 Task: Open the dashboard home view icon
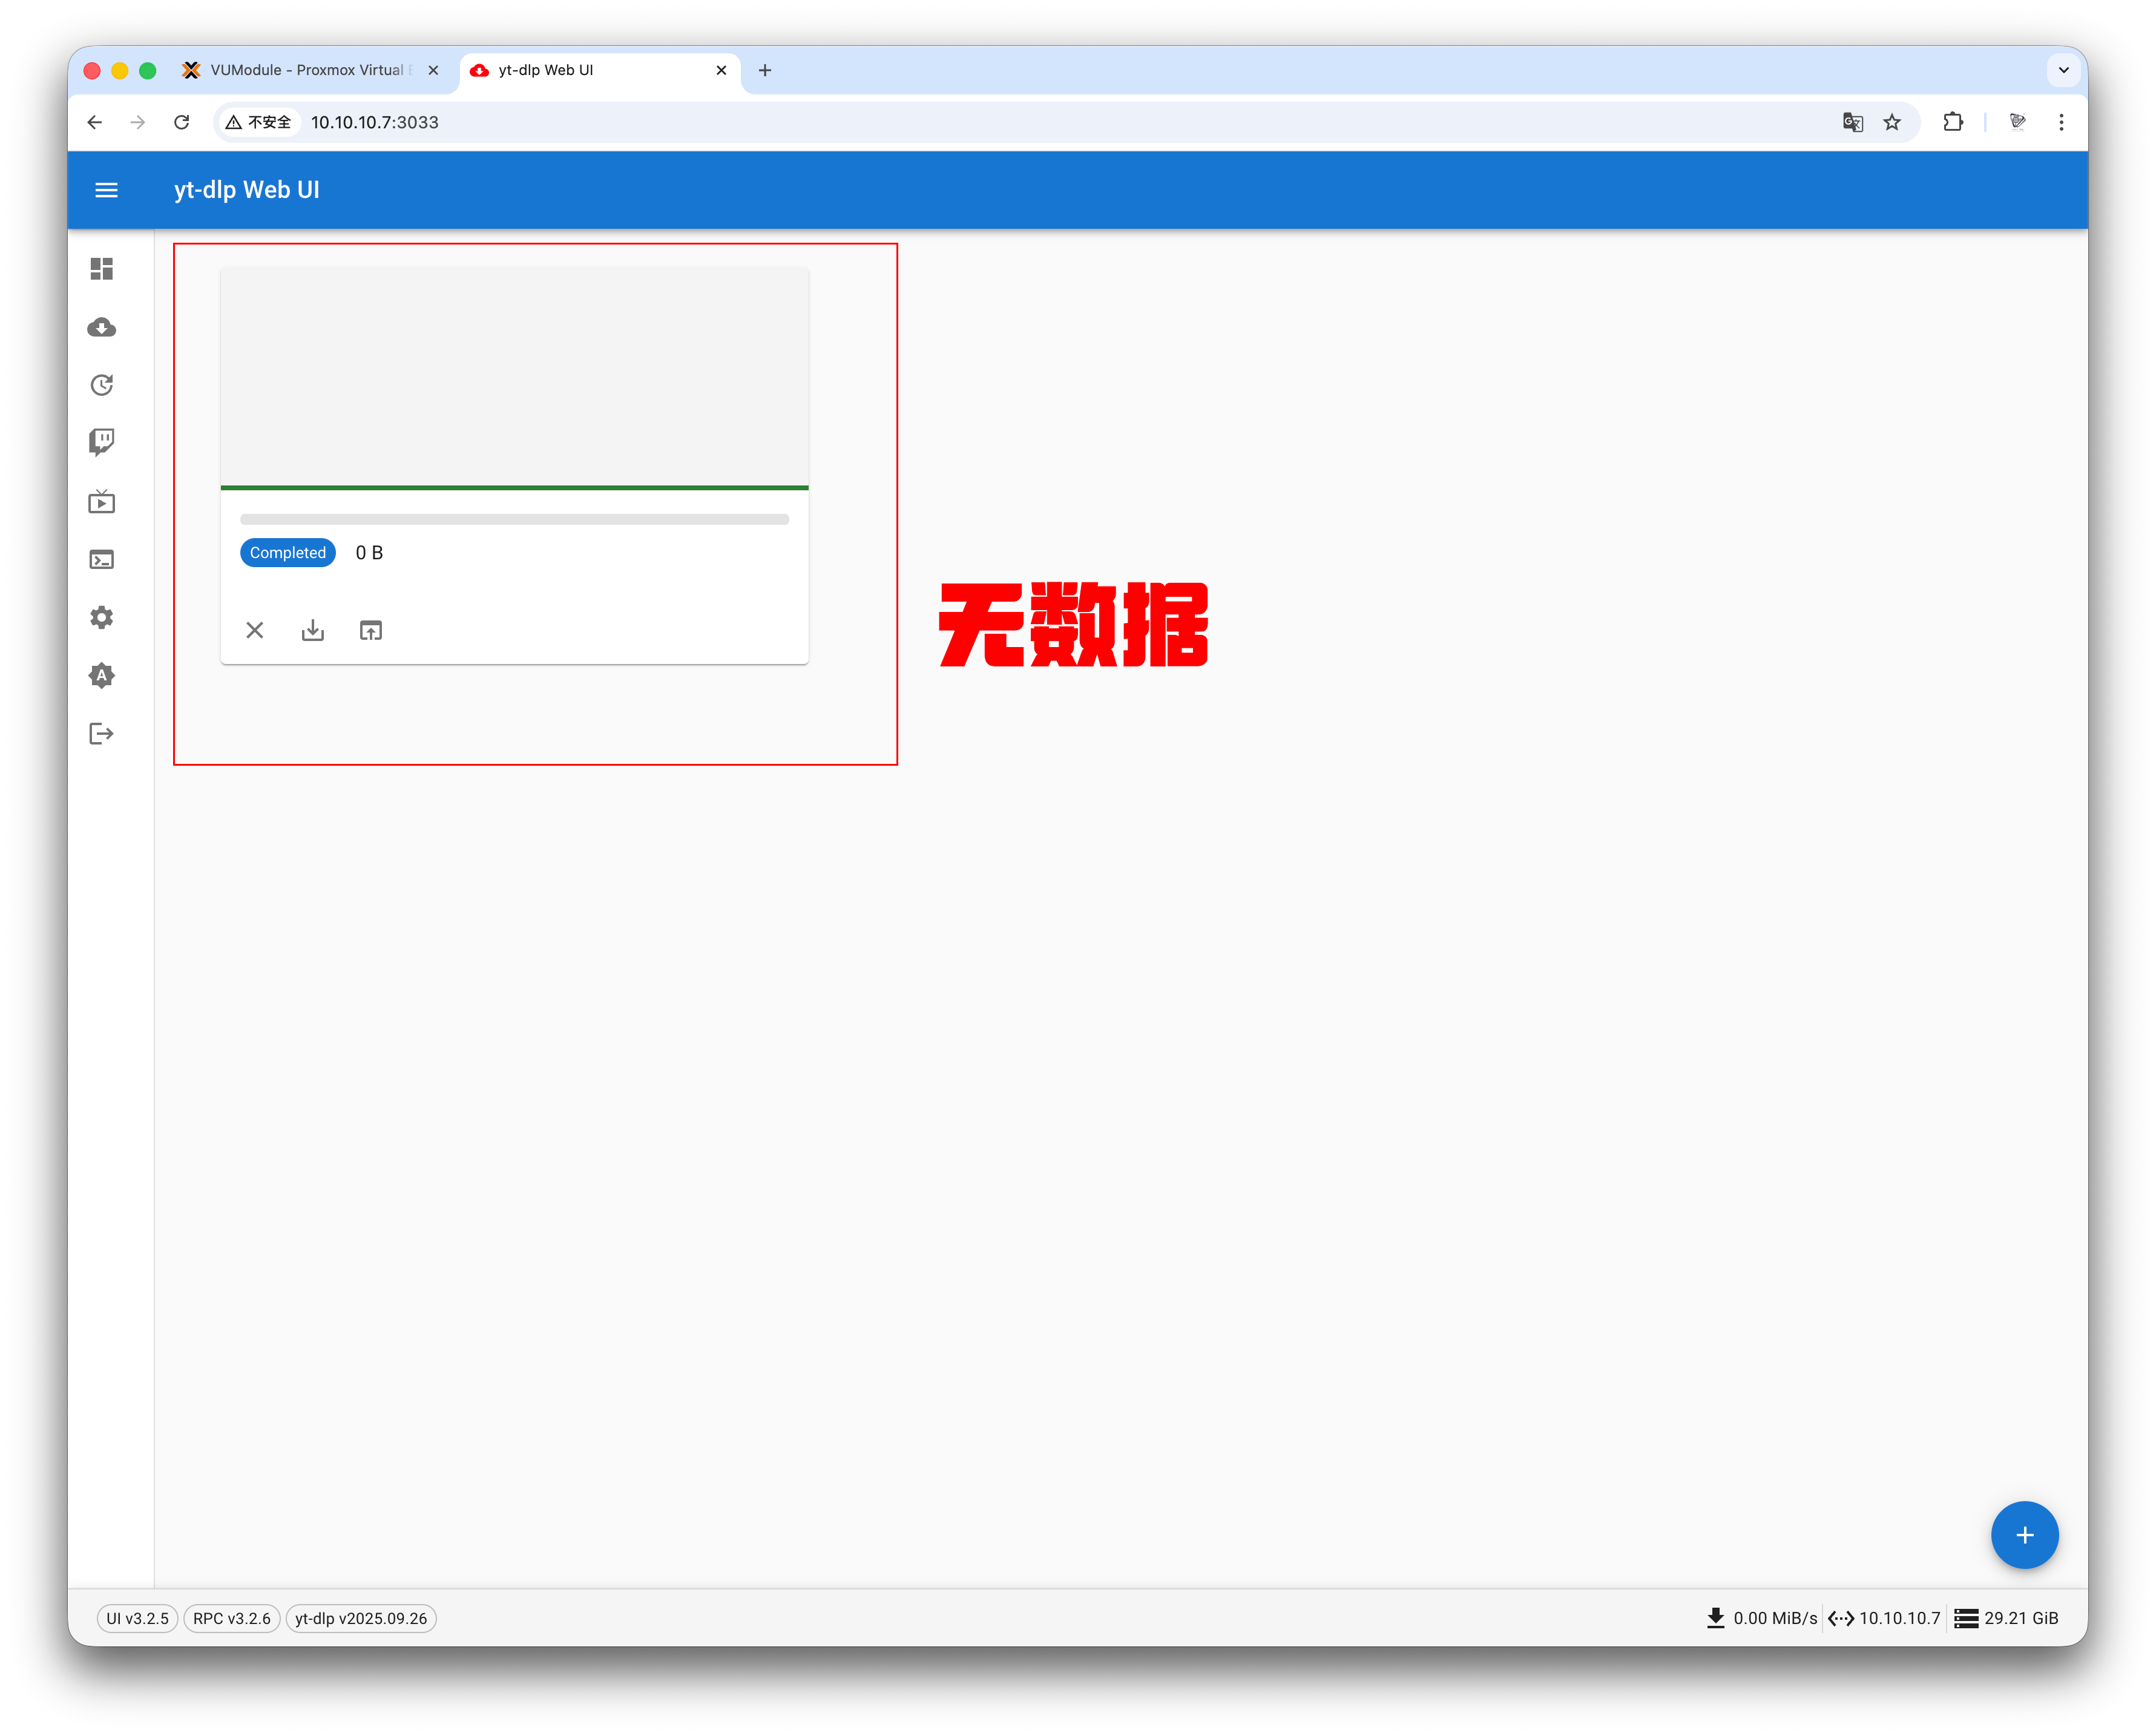coord(102,269)
